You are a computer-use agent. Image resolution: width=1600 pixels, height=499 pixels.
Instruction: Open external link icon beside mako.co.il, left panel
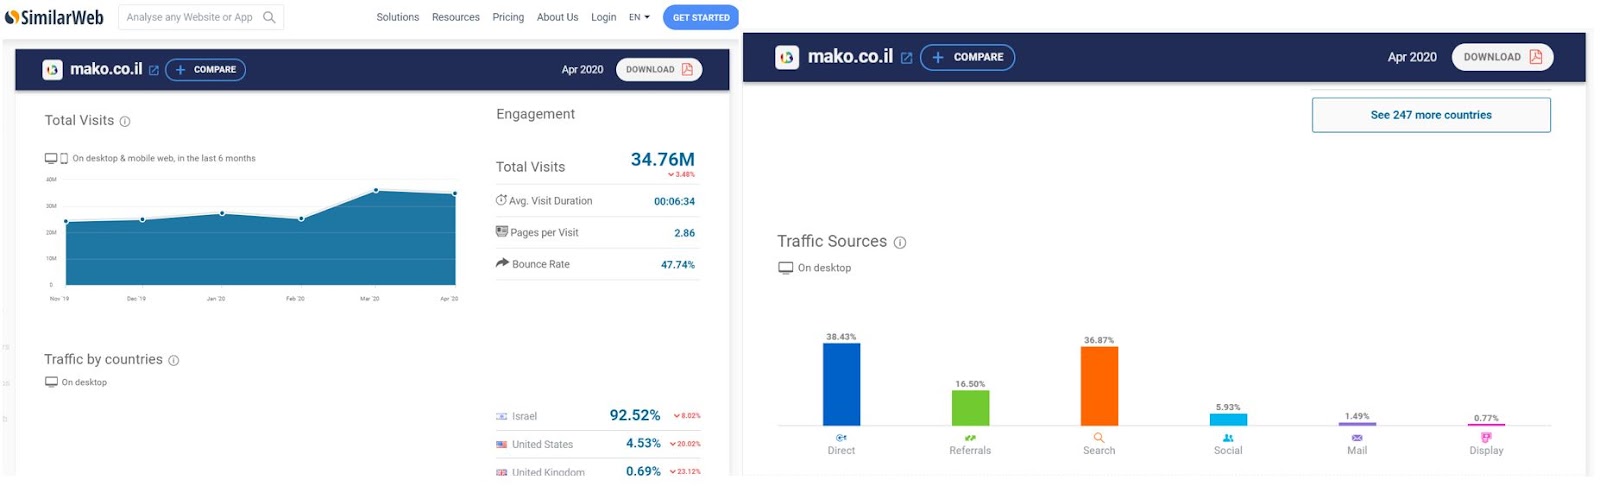(154, 70)
